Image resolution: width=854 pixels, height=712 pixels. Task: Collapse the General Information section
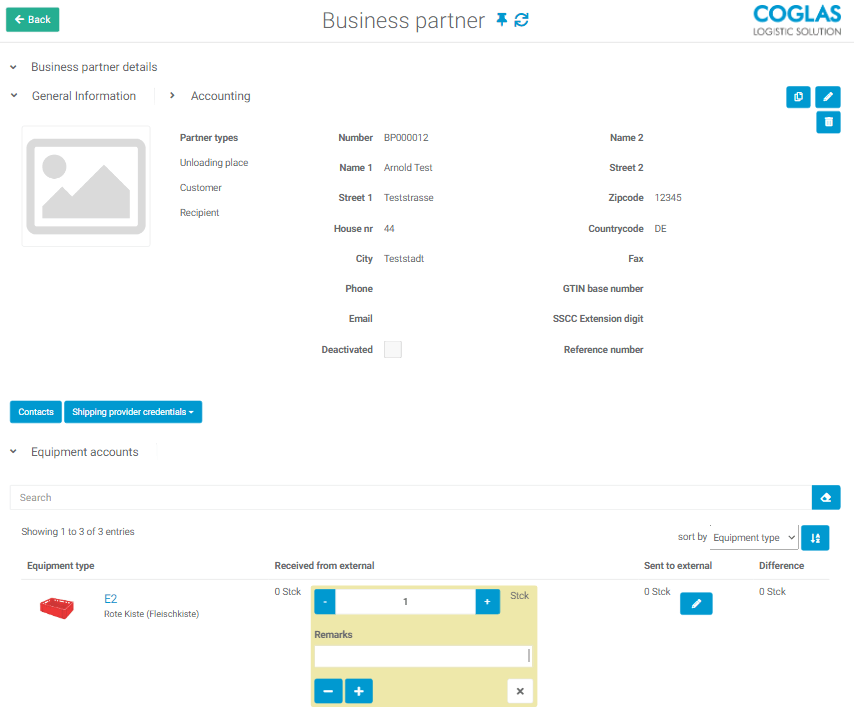(14, 96)
